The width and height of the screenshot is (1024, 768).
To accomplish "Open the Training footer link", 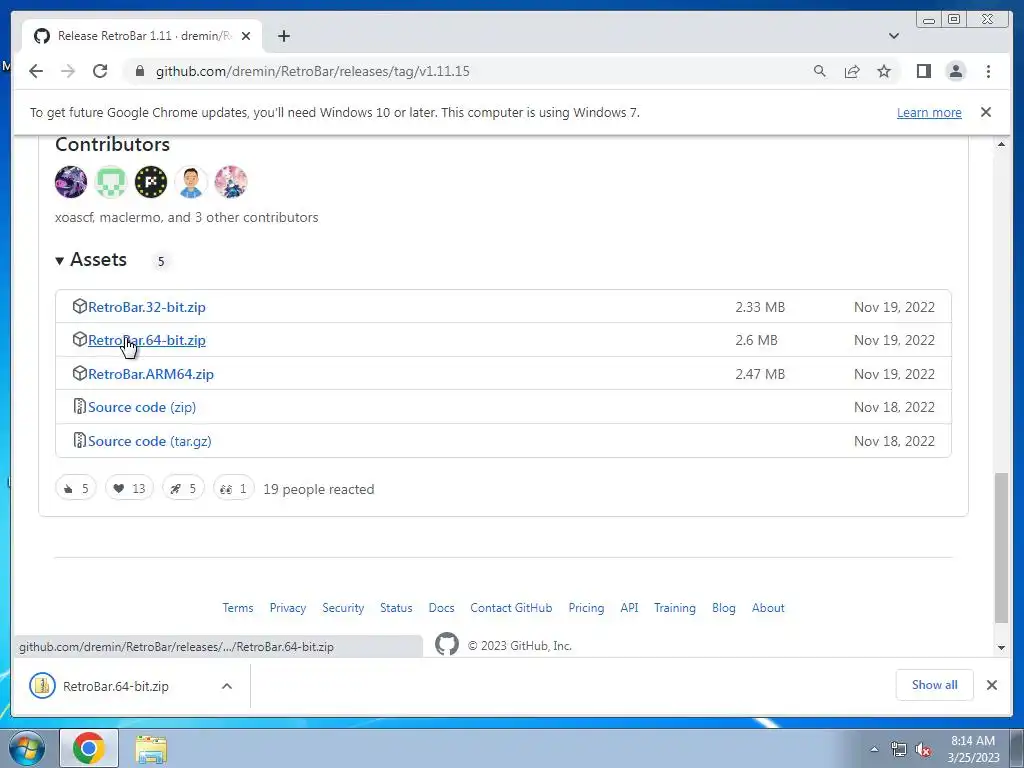I will pos(675,608).
